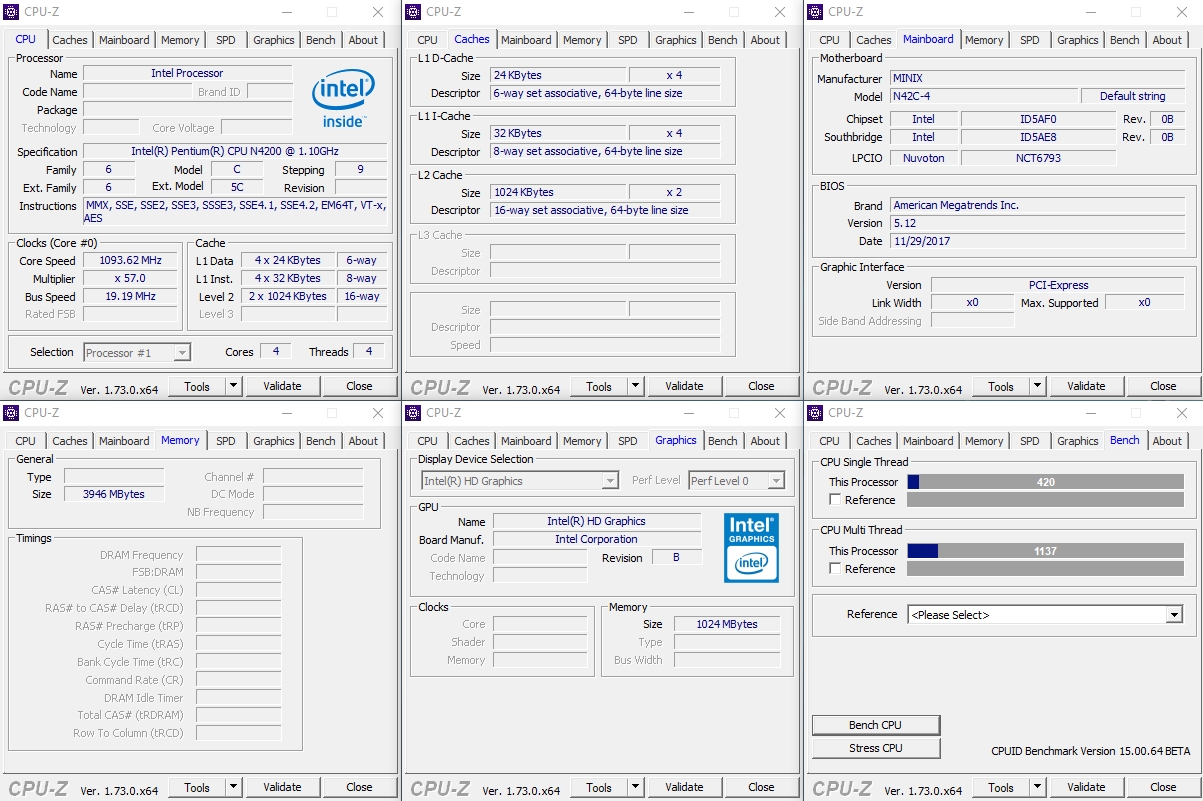The image size is (1203, 801).
Task: Click the LPCIO chip value NCT6793
Action: [x=1039, y=158]
